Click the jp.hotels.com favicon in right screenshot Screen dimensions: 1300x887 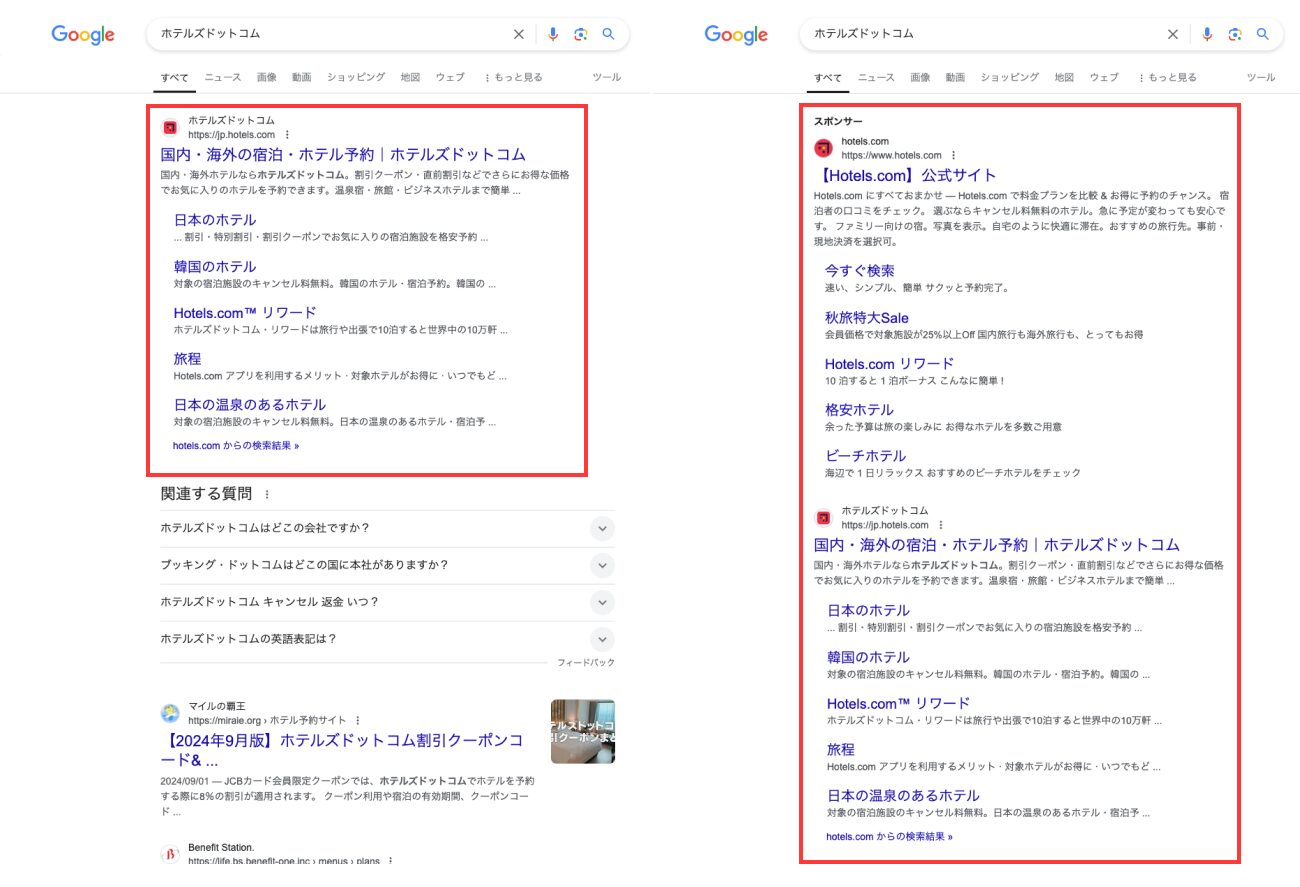point(823,517)
